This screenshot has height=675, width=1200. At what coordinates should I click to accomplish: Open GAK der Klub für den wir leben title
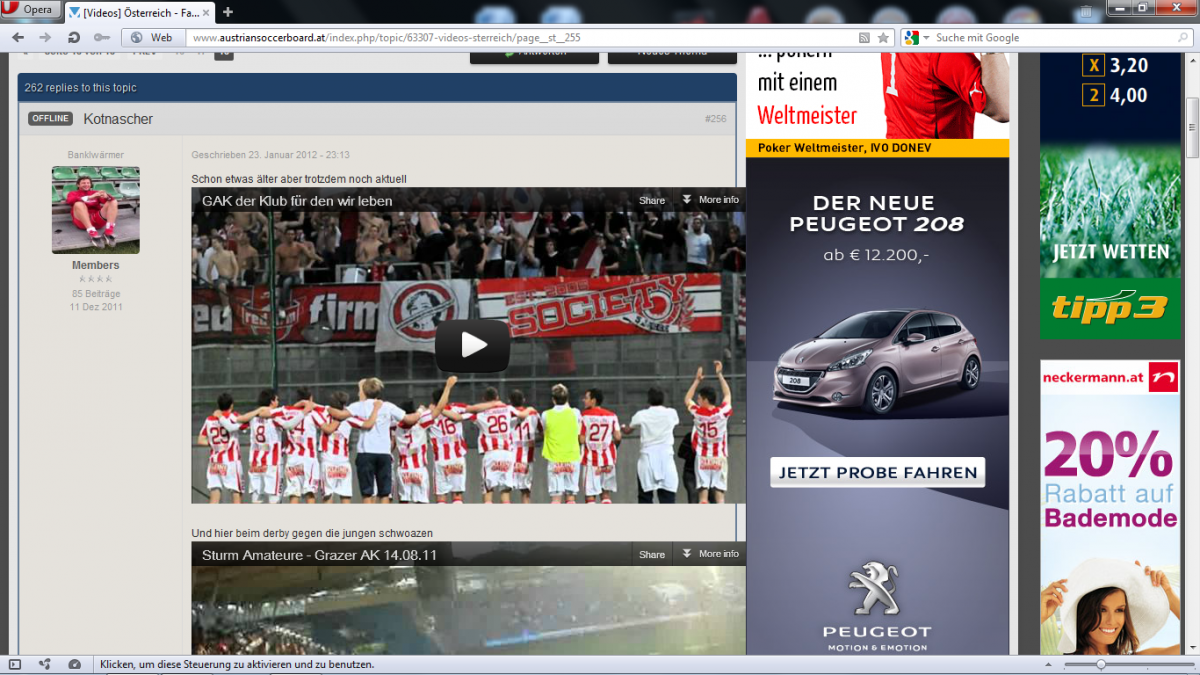click(x=297, y=200)
